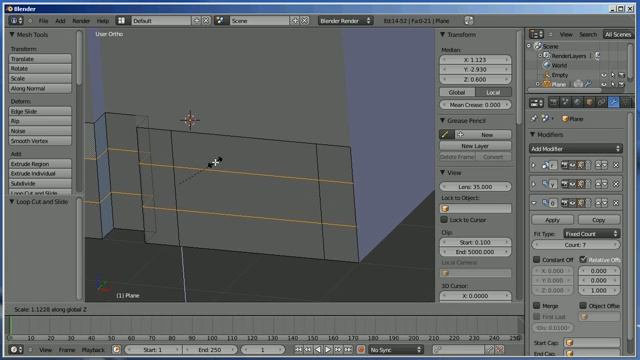Viewport: 640px width, 360px height.
Task: Open the All Scenes outliner display dropdown
Action: [618, 34]
